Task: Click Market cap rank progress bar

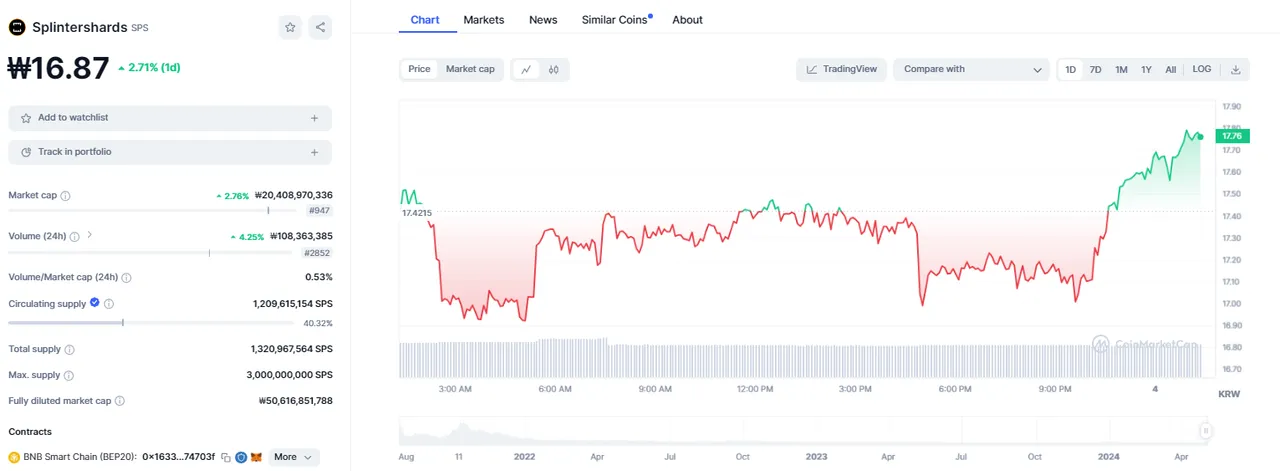Action: [154, 211]
